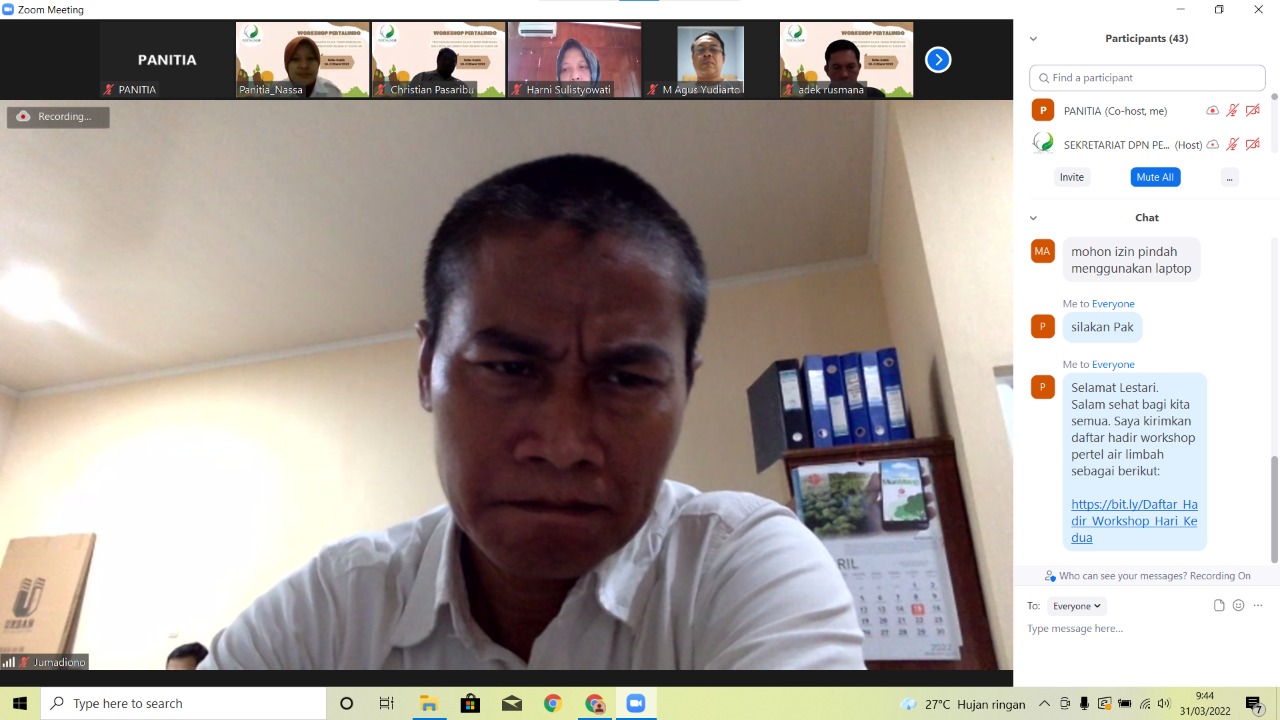Open Zoom from the Windows taskbar
Screen dimensions: 1280x720
coord(635,703)
